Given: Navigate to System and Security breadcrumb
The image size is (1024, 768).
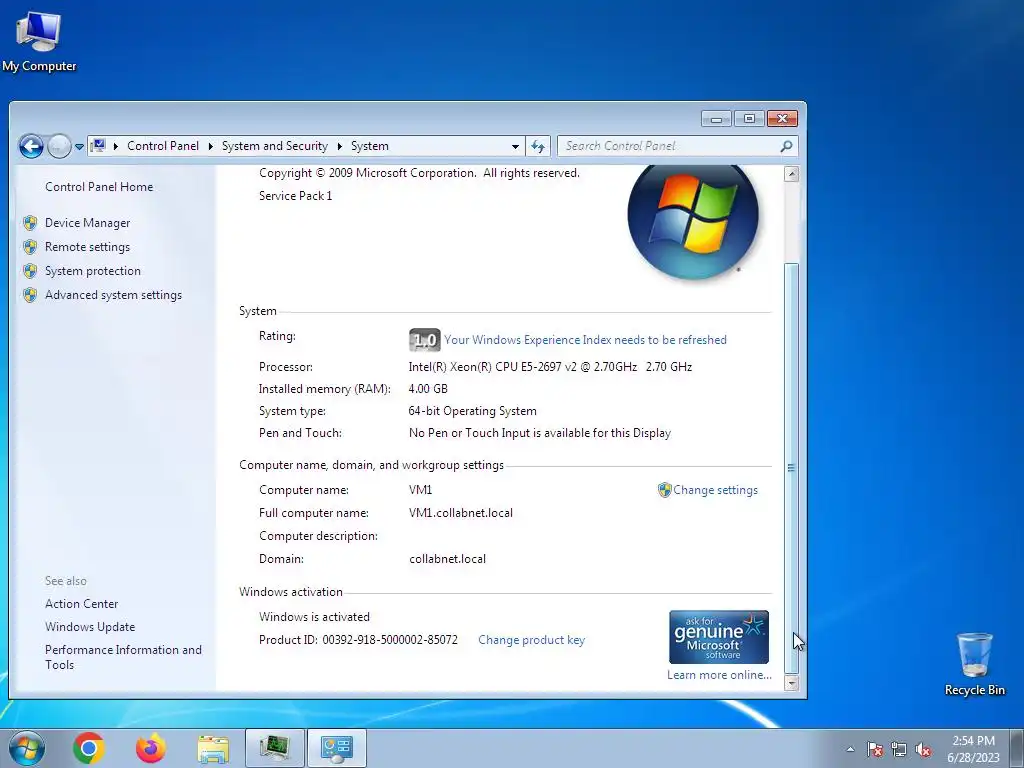Looking at the screenshot, I should [274, 146].
